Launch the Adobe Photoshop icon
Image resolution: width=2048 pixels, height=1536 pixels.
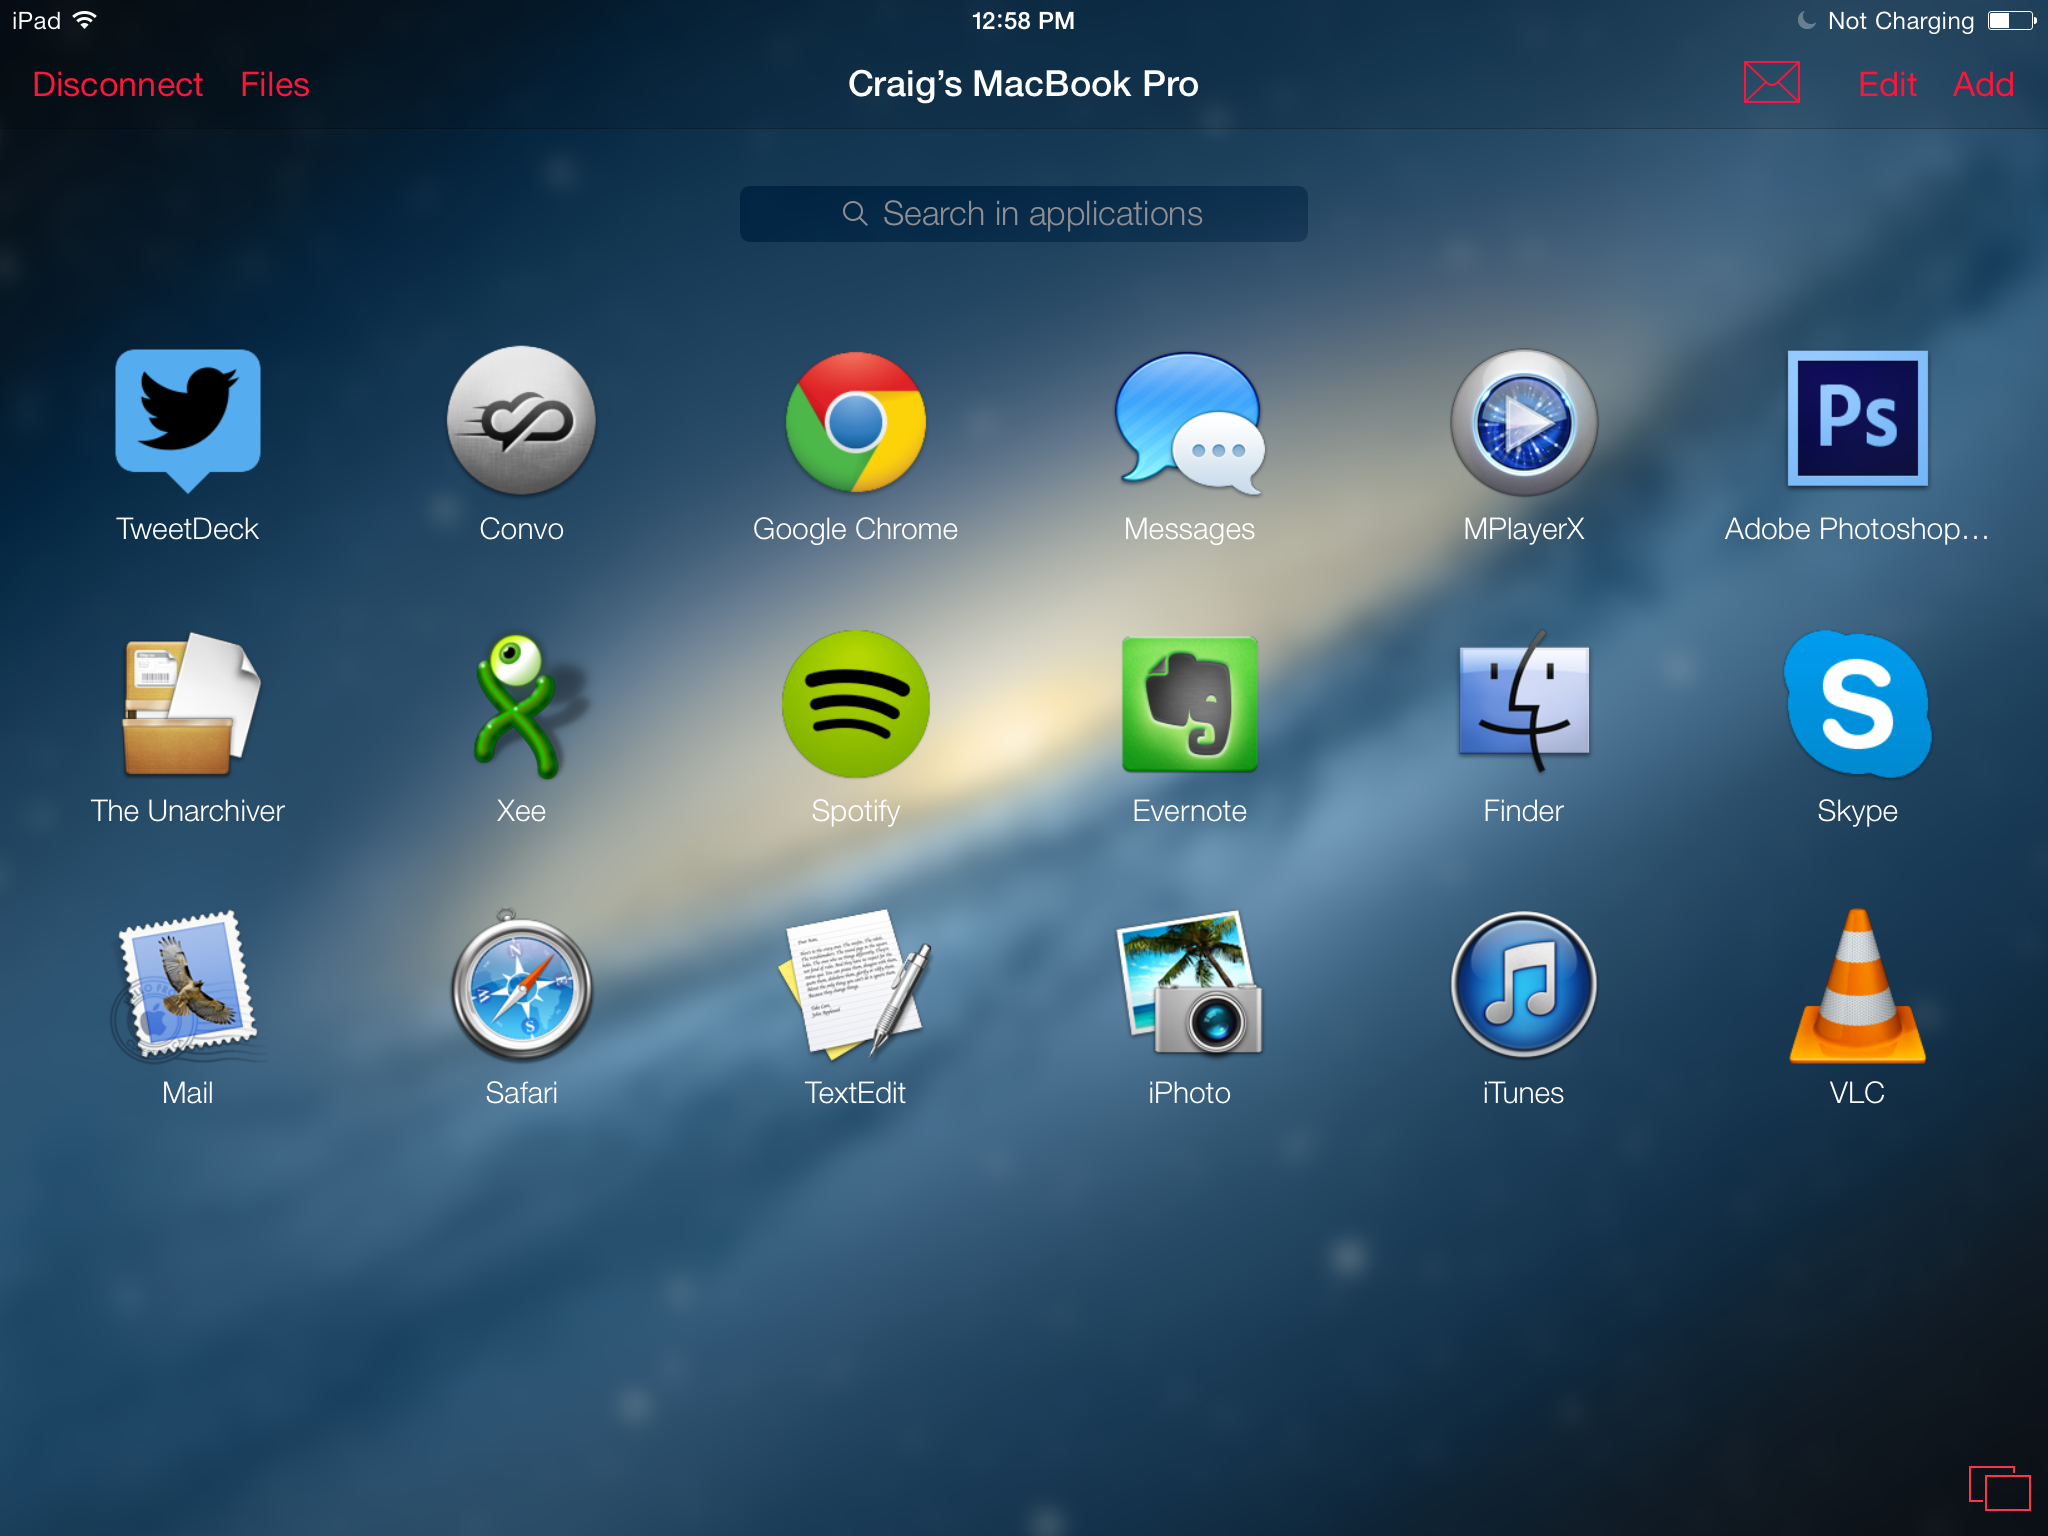pos(1857,418)
